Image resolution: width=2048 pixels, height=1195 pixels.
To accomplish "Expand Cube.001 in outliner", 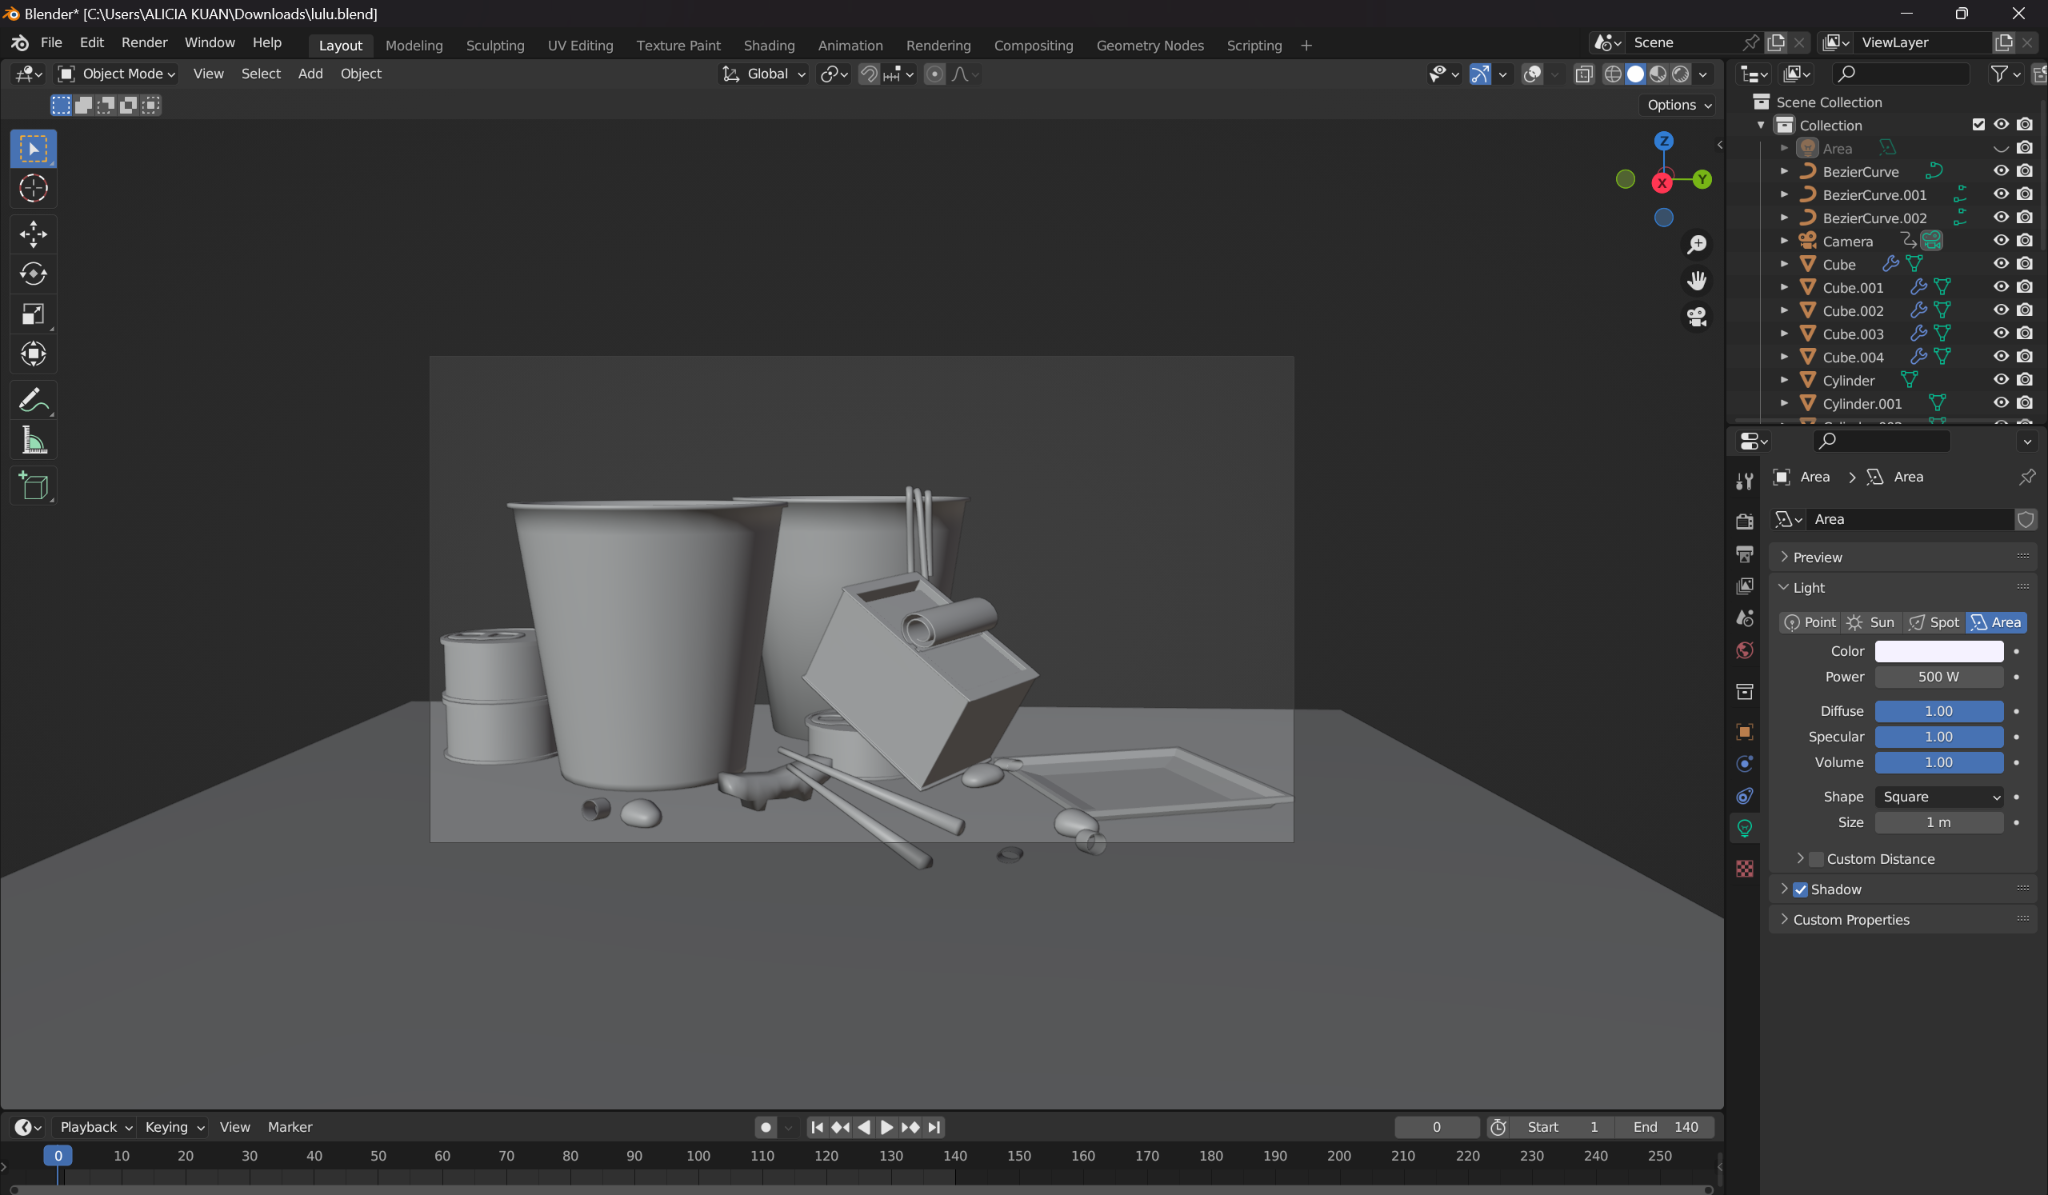I will coord(1784,288).
